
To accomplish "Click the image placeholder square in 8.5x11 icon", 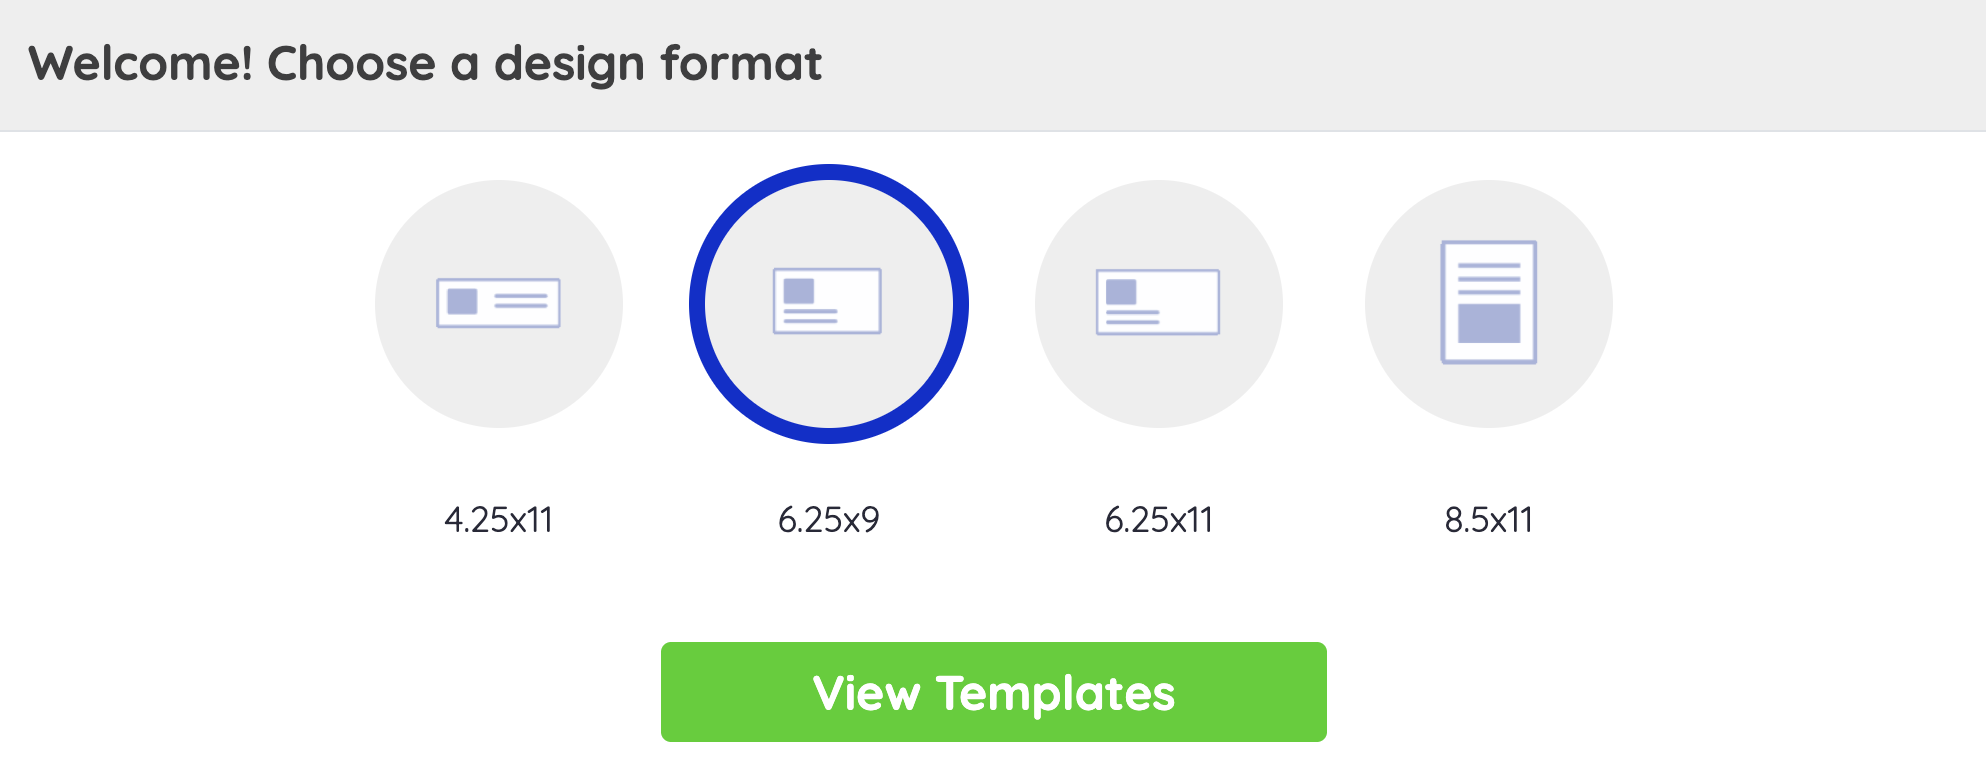I will pyautogui.click(x=1488, y=323).
